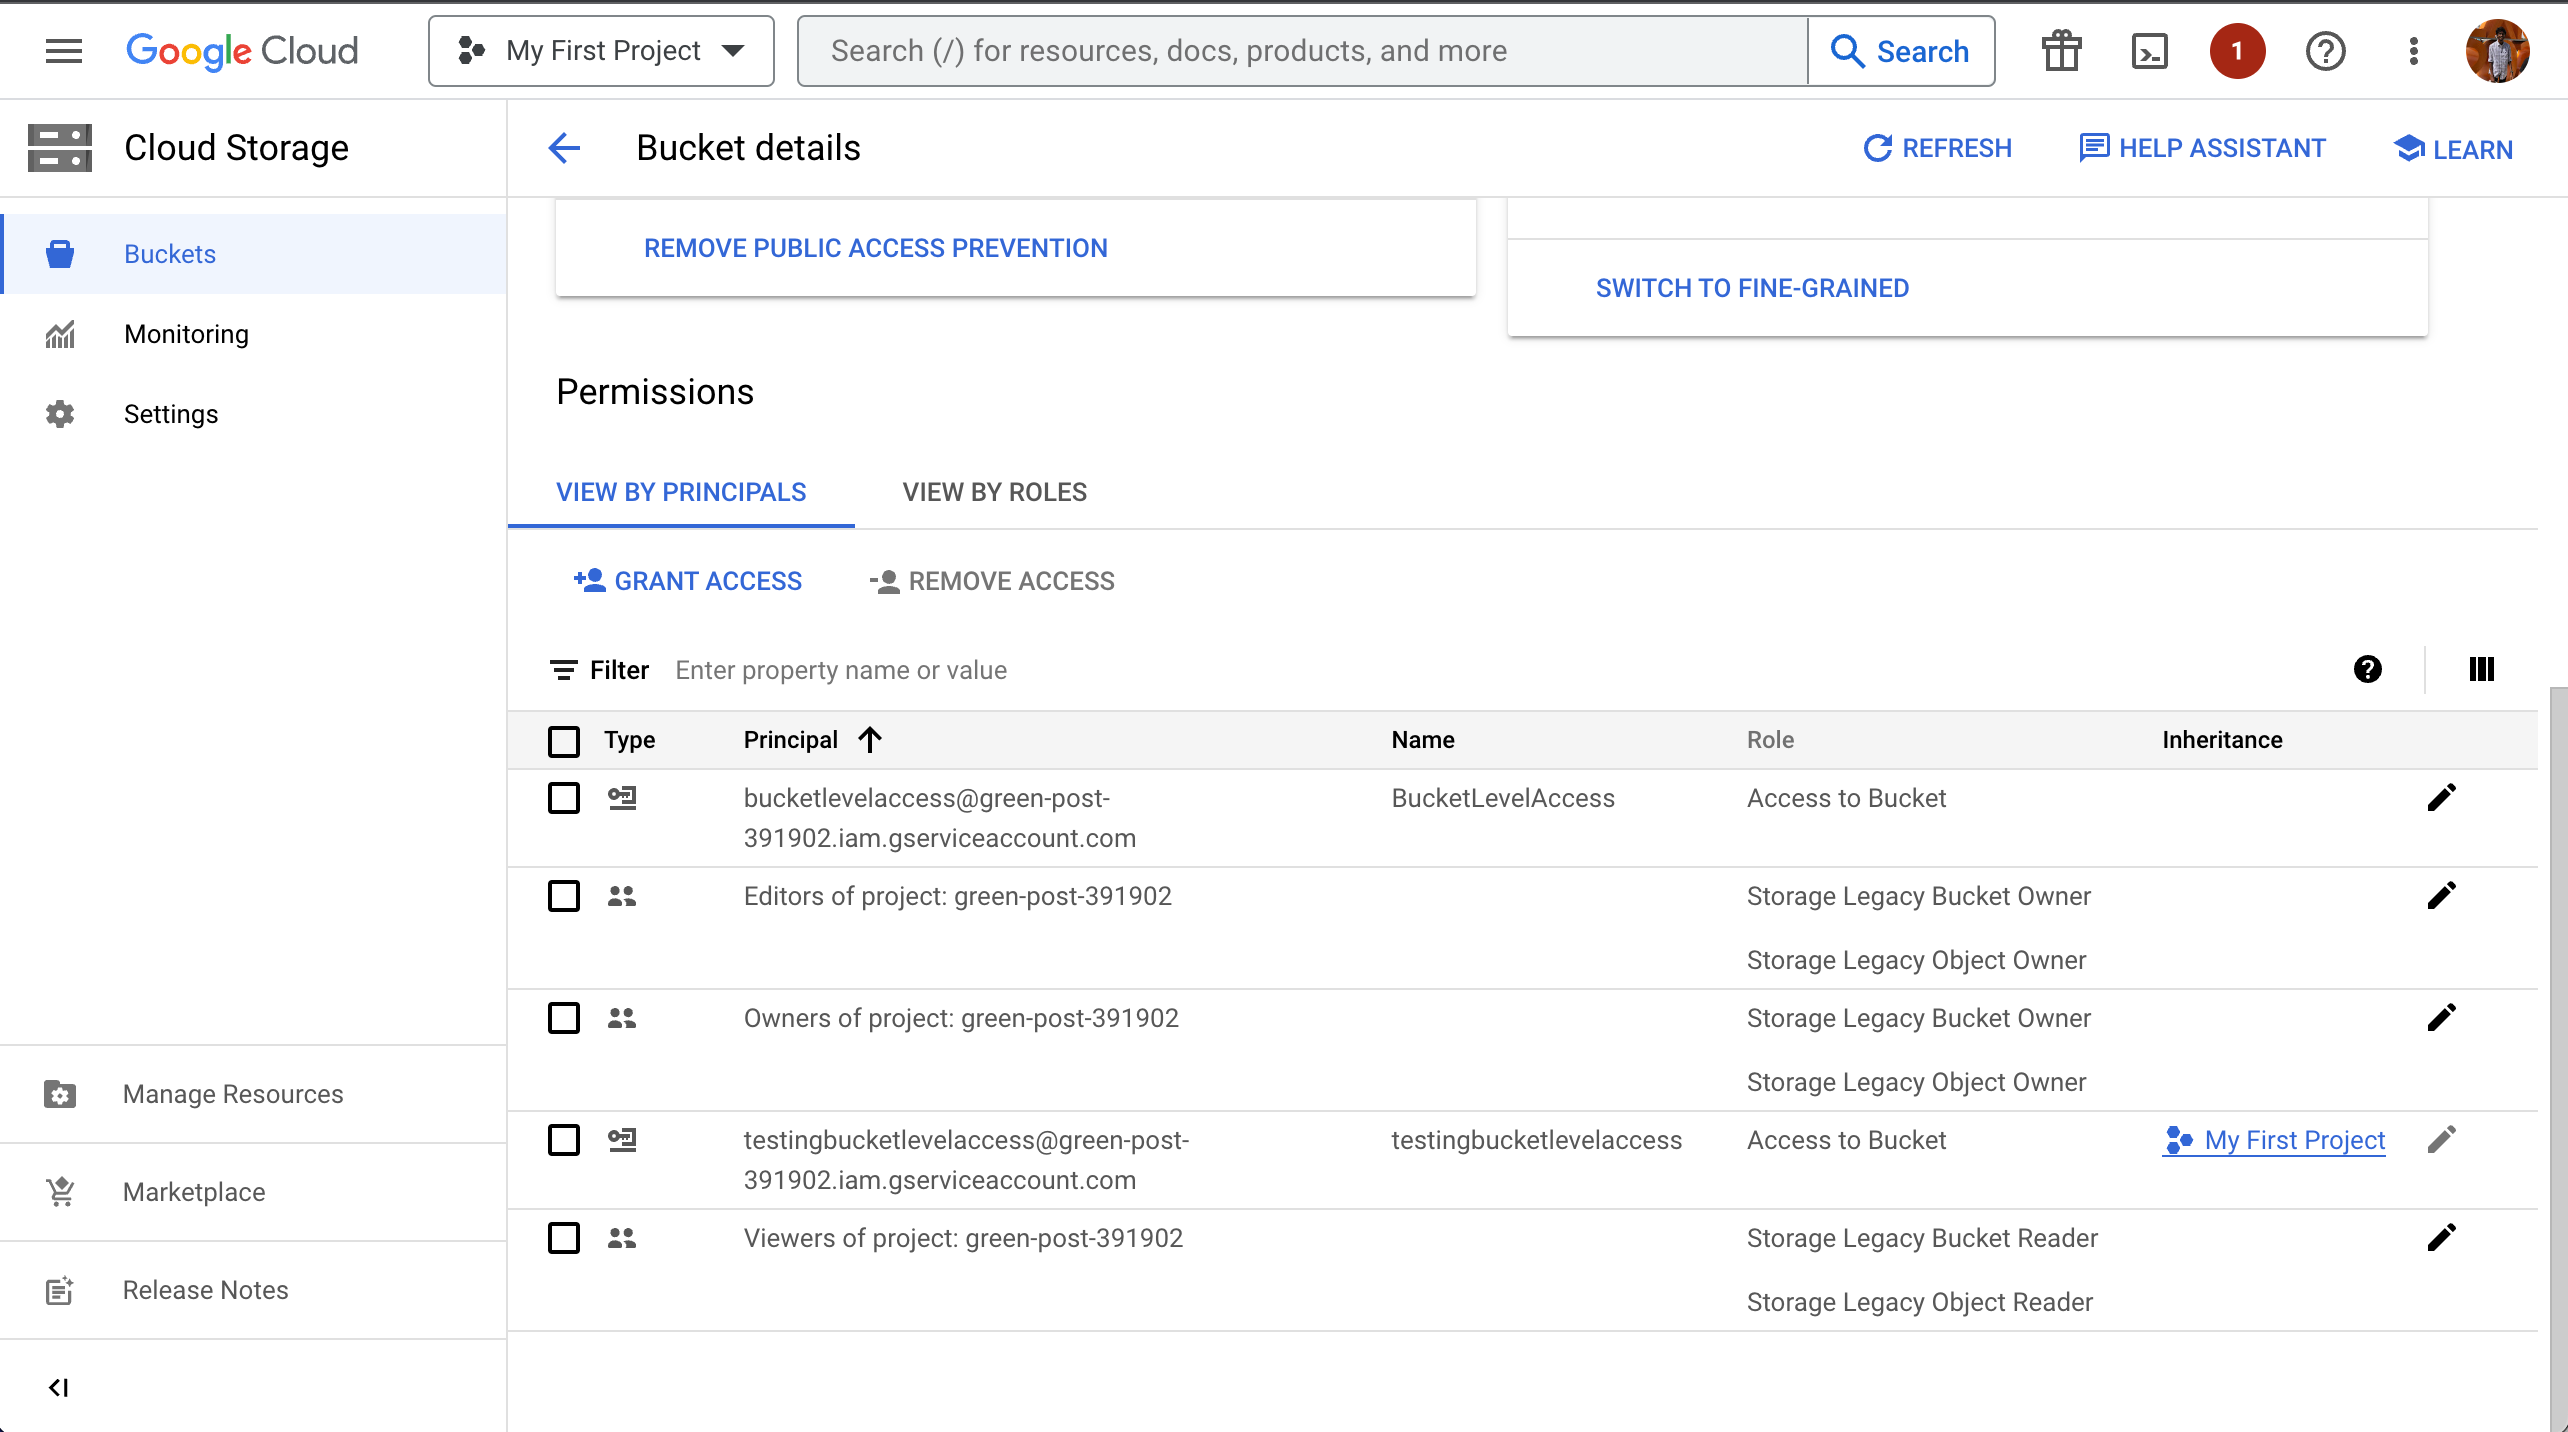Click the gift free trial icon

pos(2061,51)
